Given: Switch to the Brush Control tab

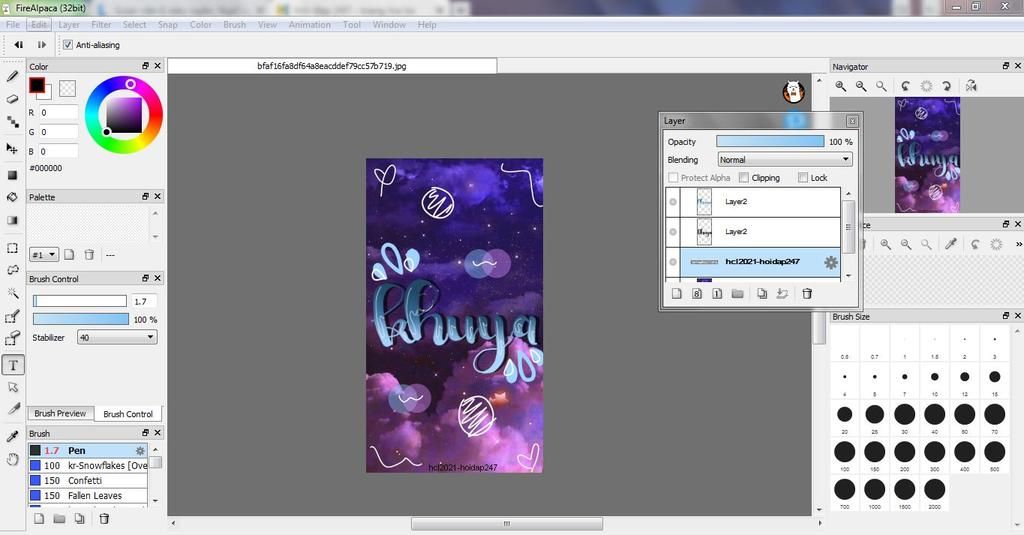Looking at the screenshot, I should [128, 414].
